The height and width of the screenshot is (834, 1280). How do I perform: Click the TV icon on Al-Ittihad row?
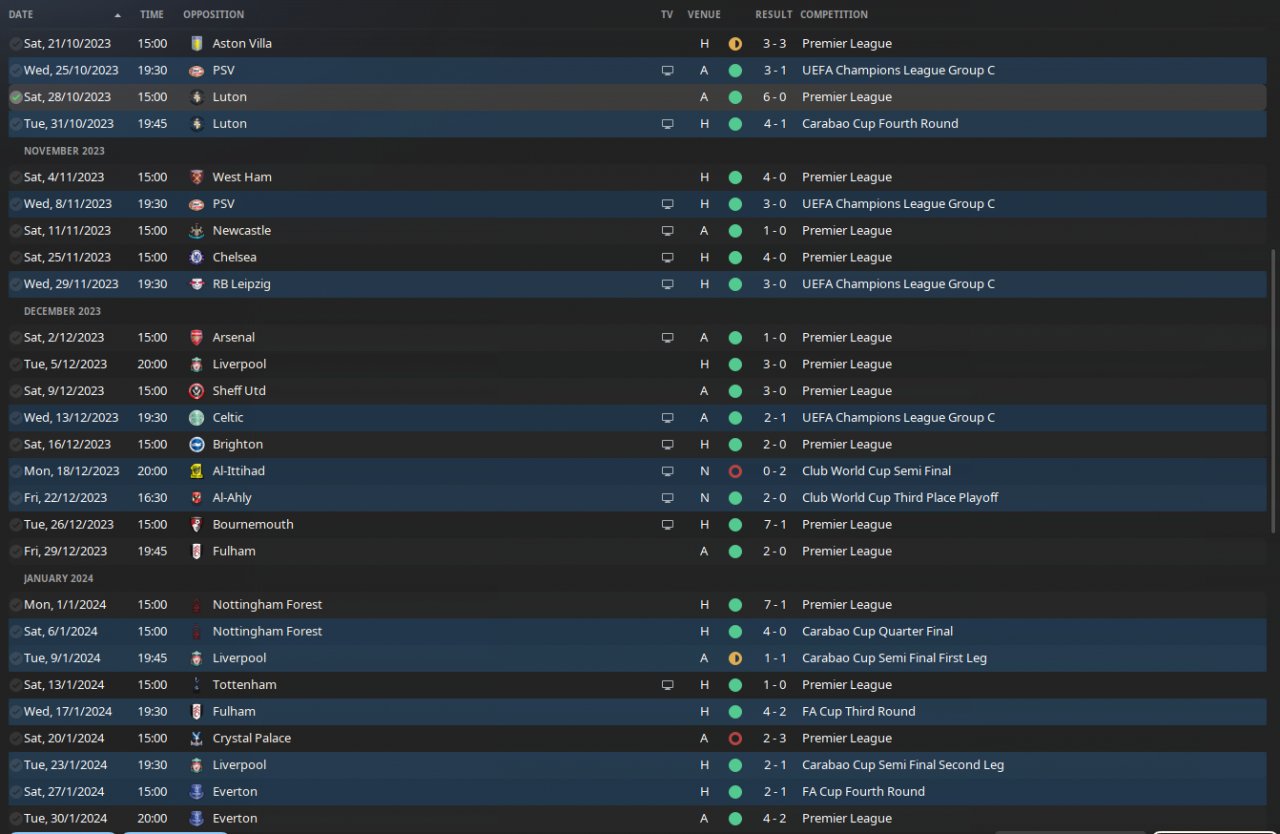667,471
